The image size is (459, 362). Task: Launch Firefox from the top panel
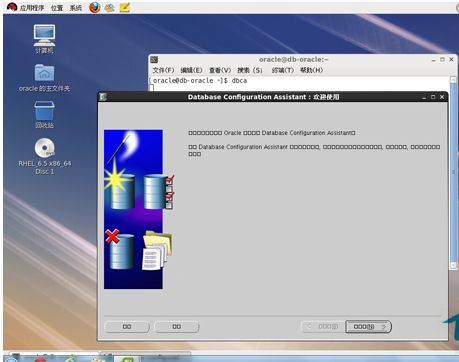pos(95,7)
